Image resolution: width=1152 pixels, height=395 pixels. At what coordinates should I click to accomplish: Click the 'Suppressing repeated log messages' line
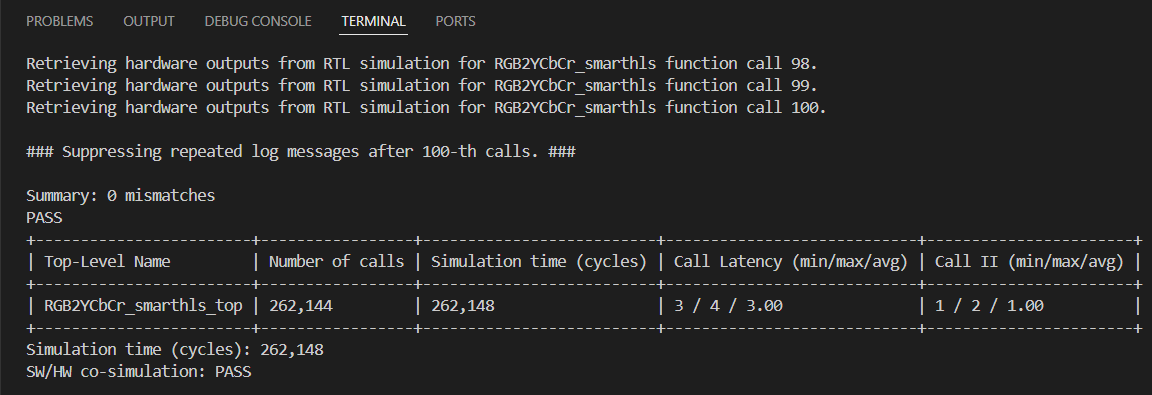point(300,151)
